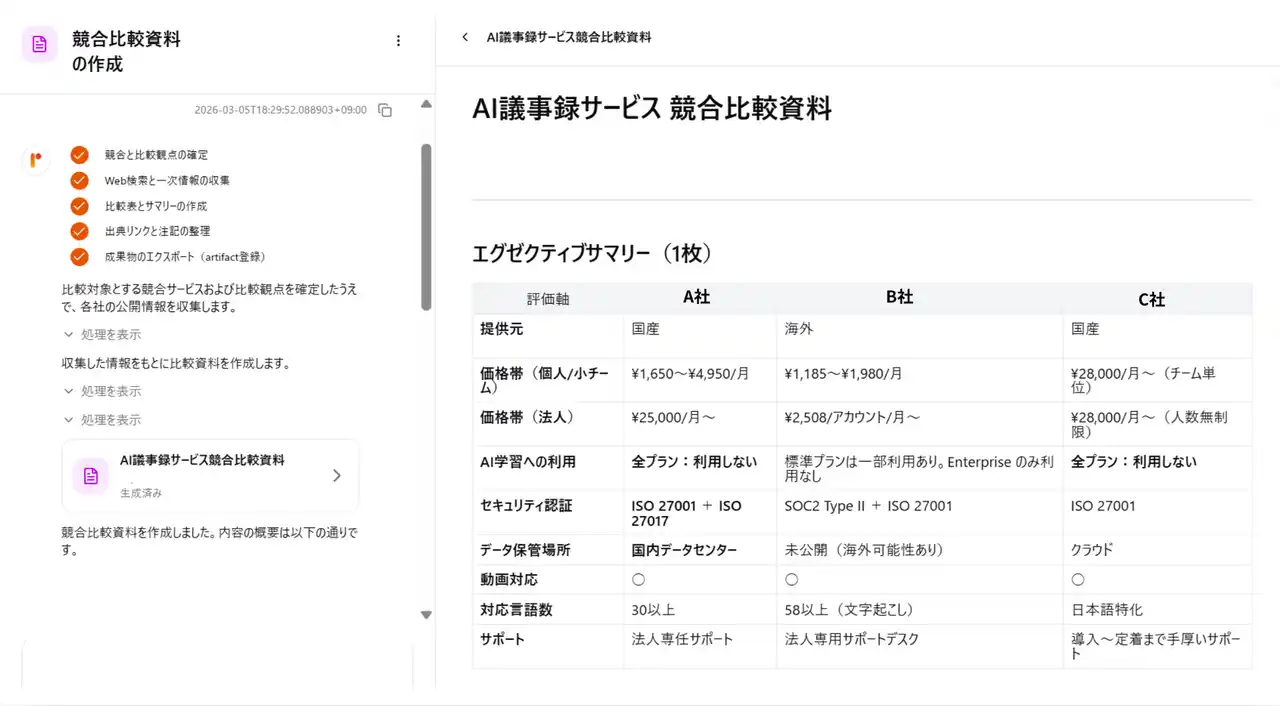Copy message using the copy icon by timestamp

tap(385, 110)
